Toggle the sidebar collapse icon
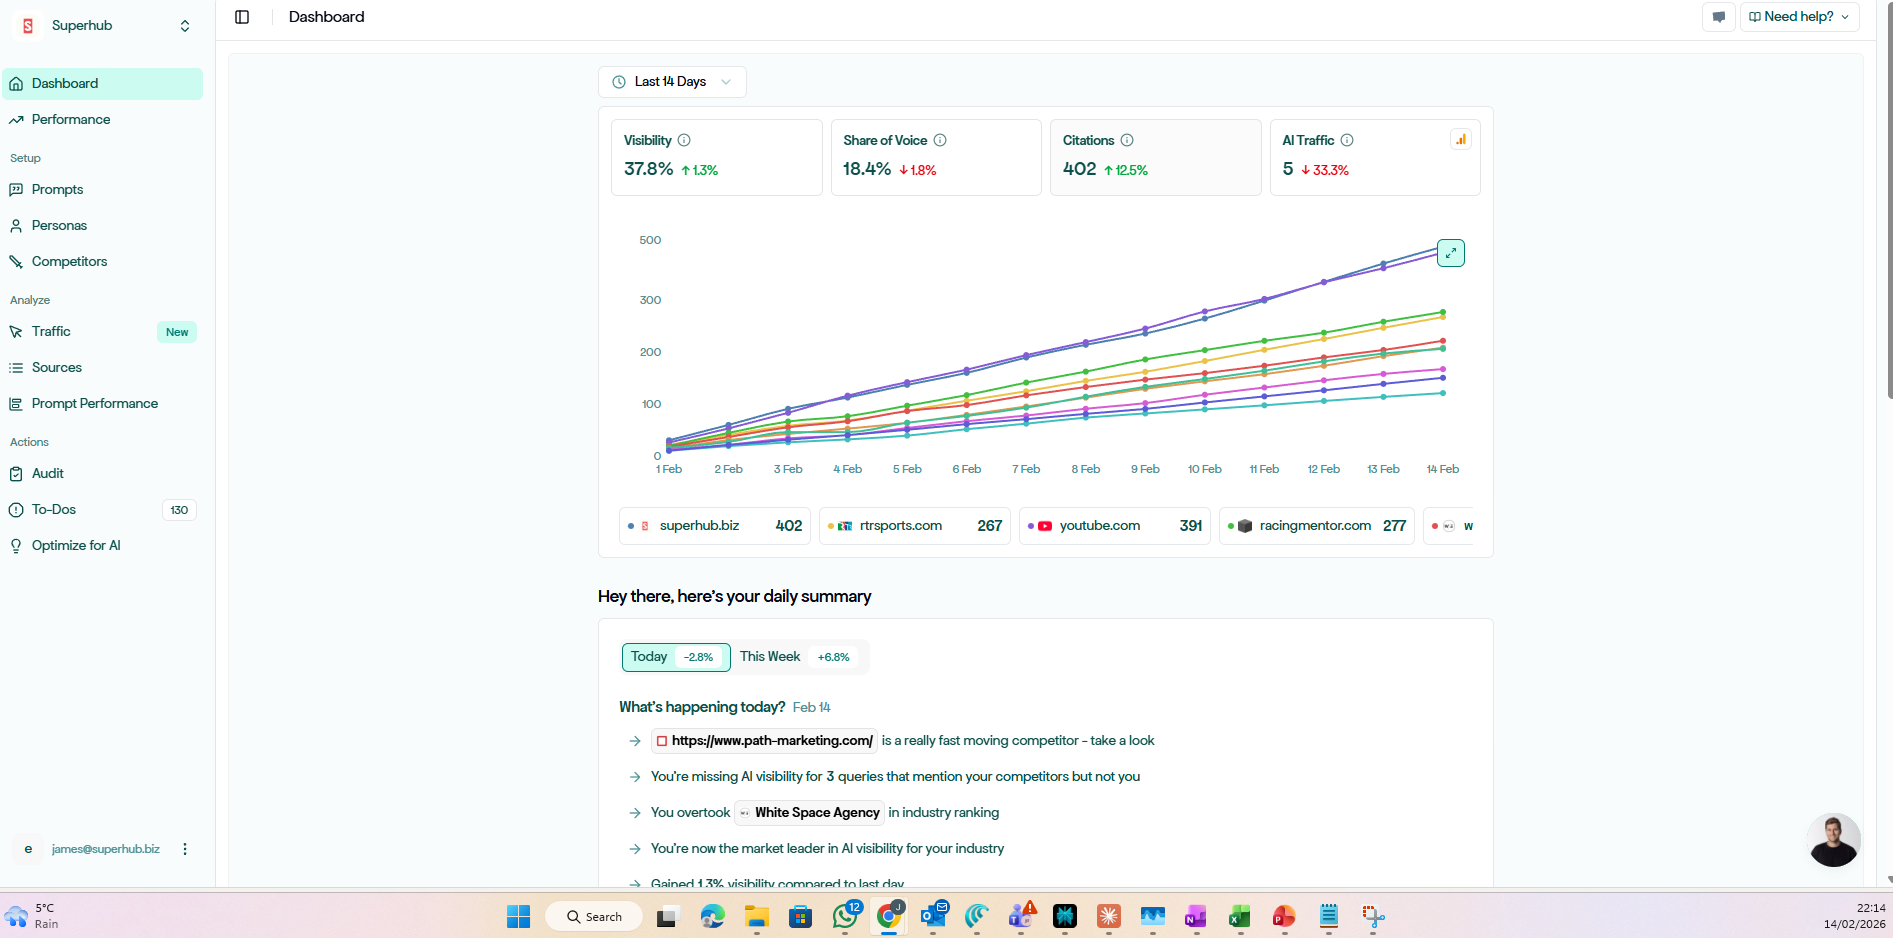 tap(242, 17)
